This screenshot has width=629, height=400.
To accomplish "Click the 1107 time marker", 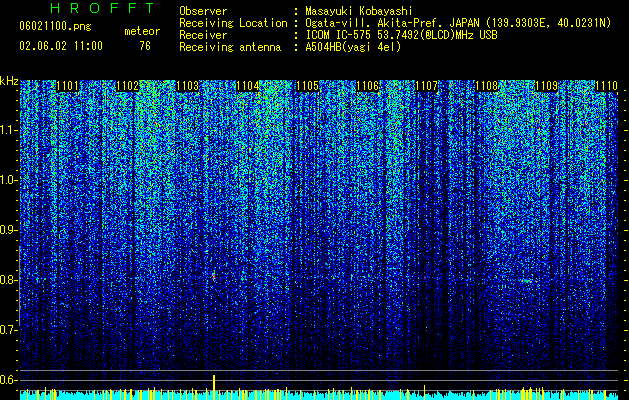I will point(427,86).
